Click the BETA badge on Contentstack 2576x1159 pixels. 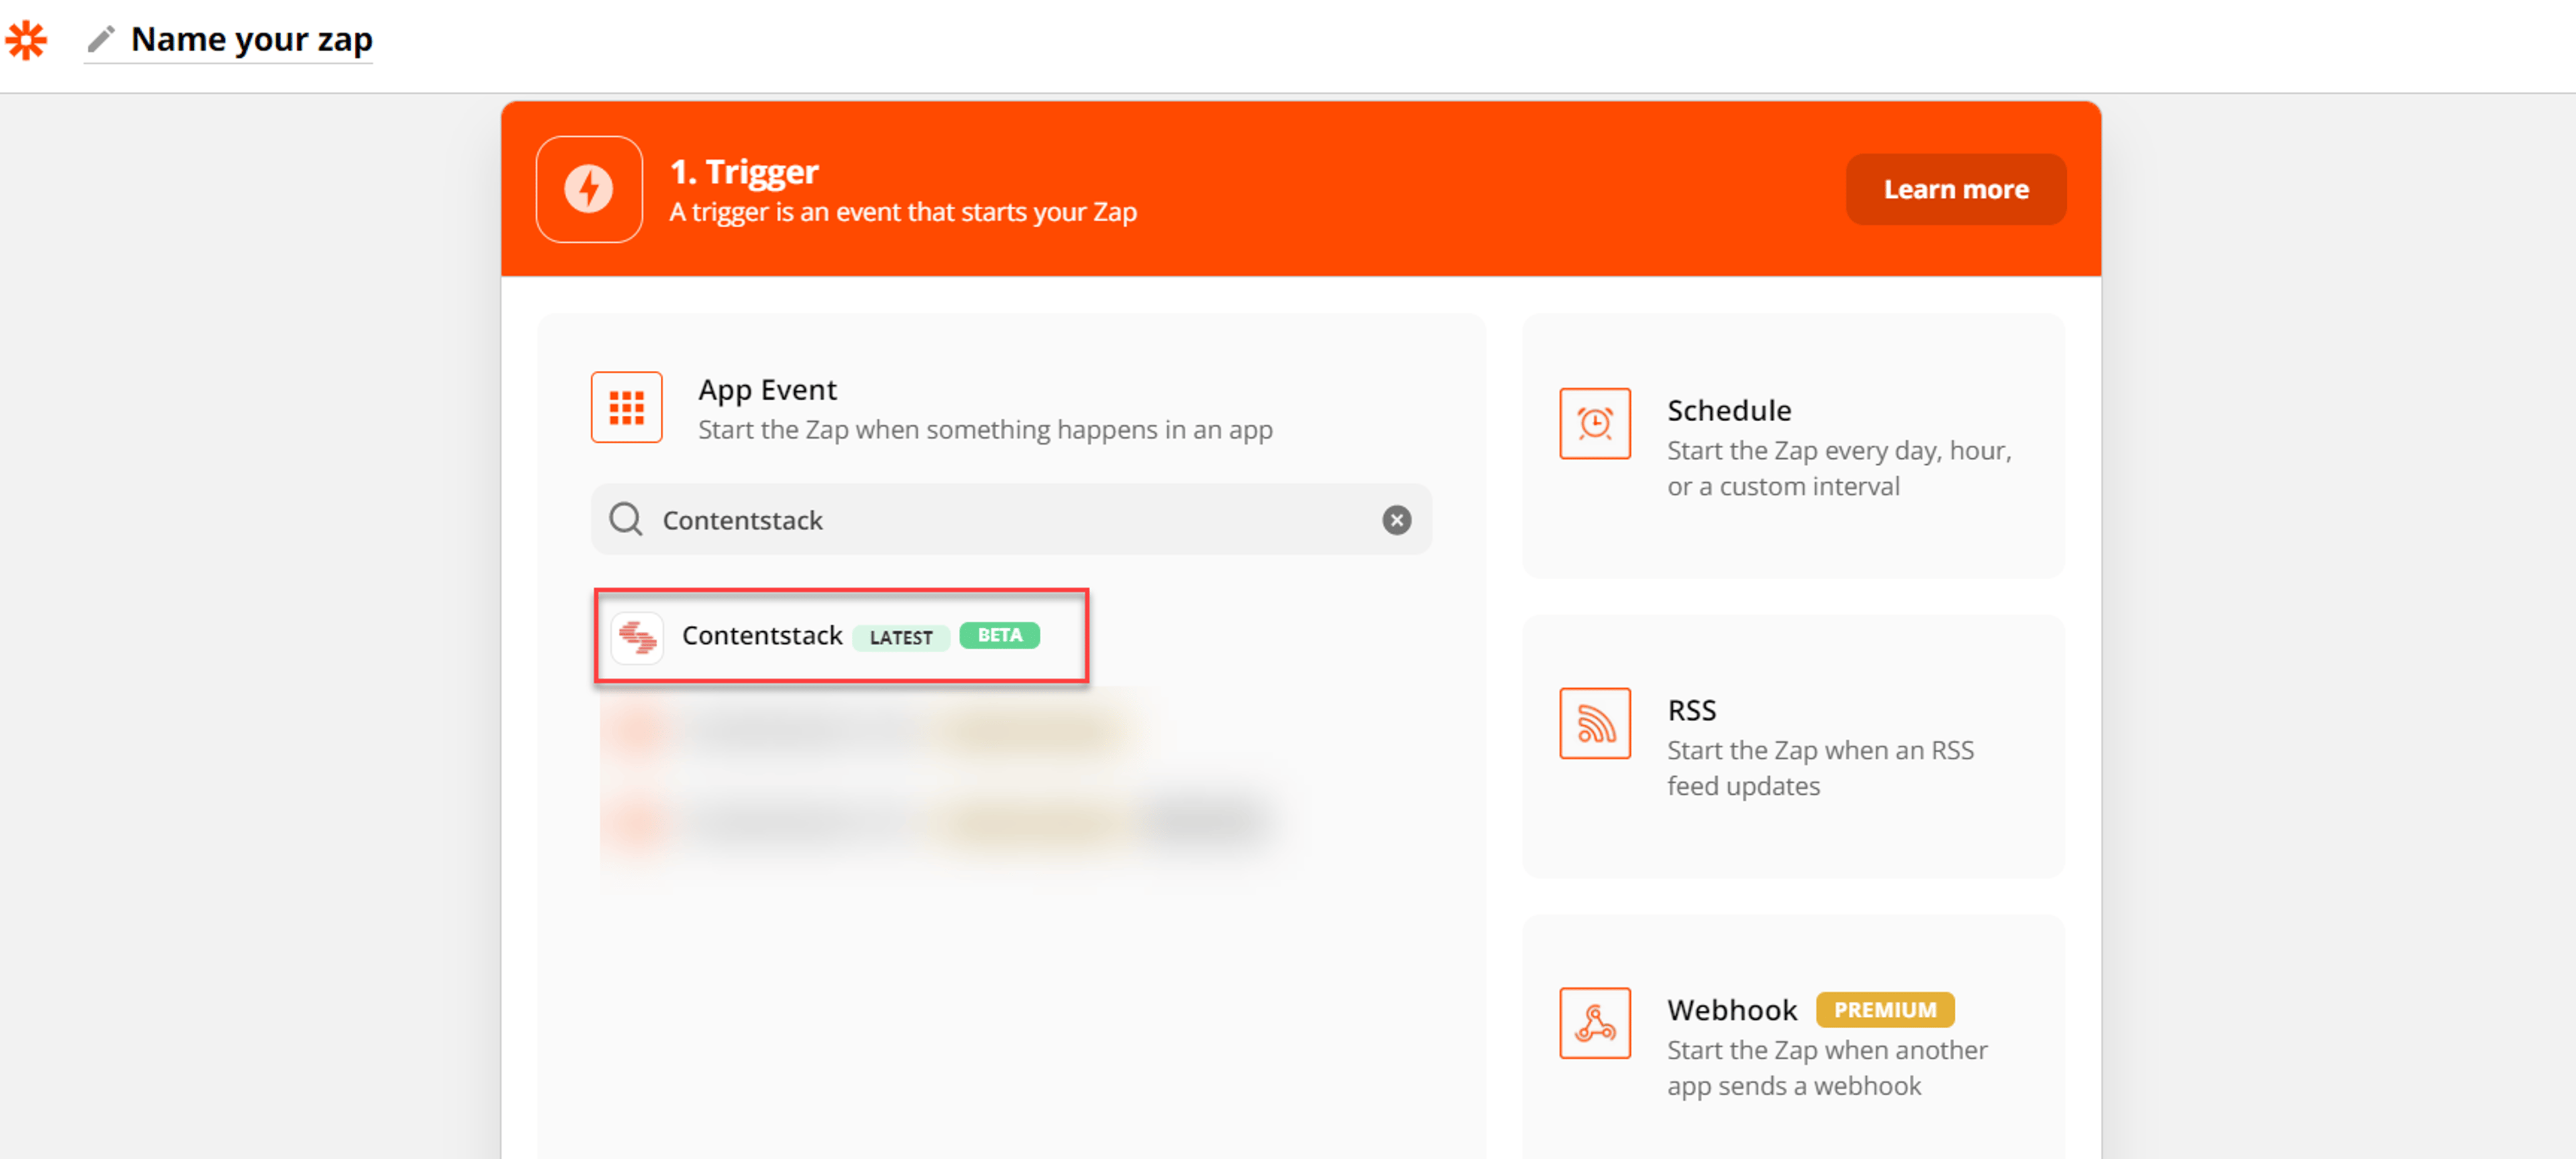(999, 635)
